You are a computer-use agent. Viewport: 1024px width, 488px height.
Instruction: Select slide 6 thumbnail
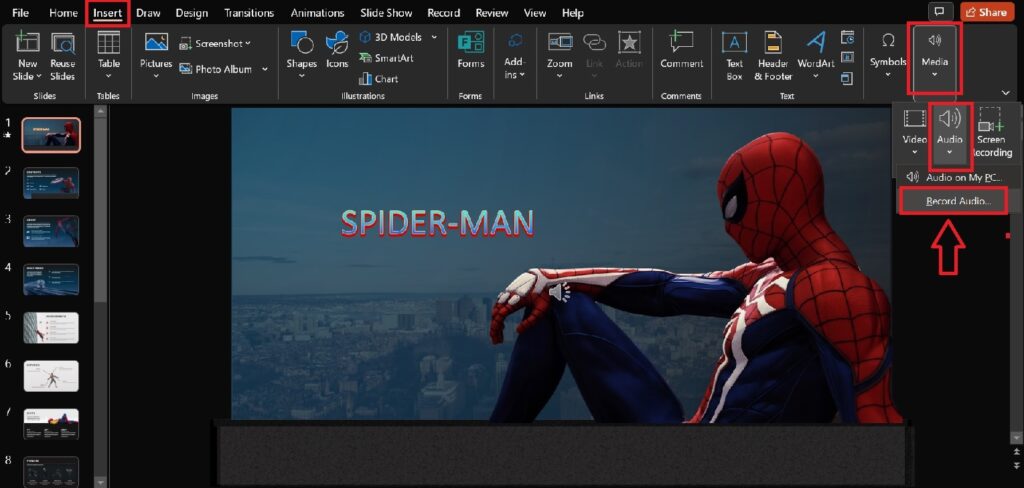[x=51, y=376]
